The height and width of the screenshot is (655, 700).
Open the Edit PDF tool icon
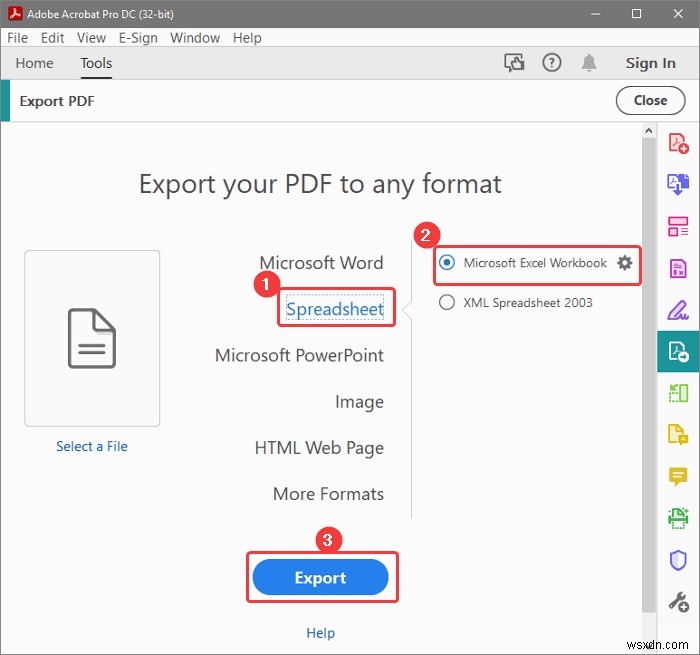point(678,268)
